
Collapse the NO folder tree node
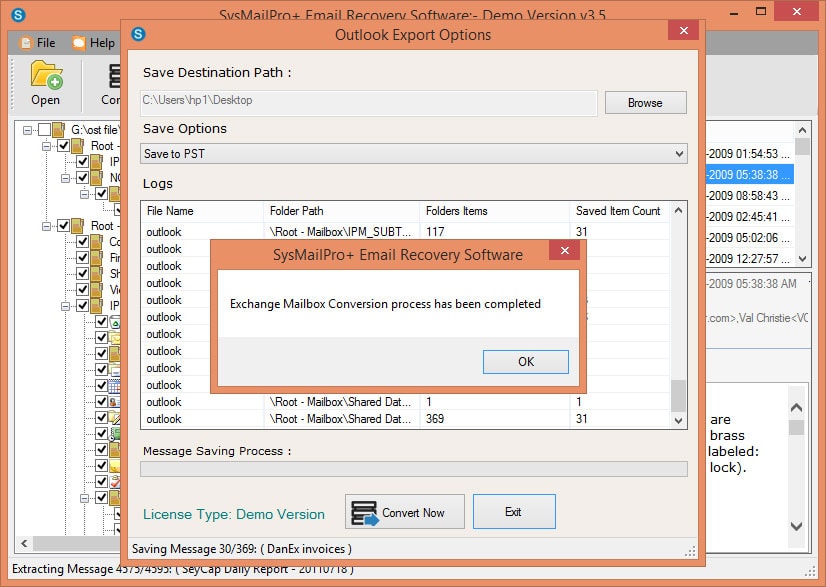point(65,178)
